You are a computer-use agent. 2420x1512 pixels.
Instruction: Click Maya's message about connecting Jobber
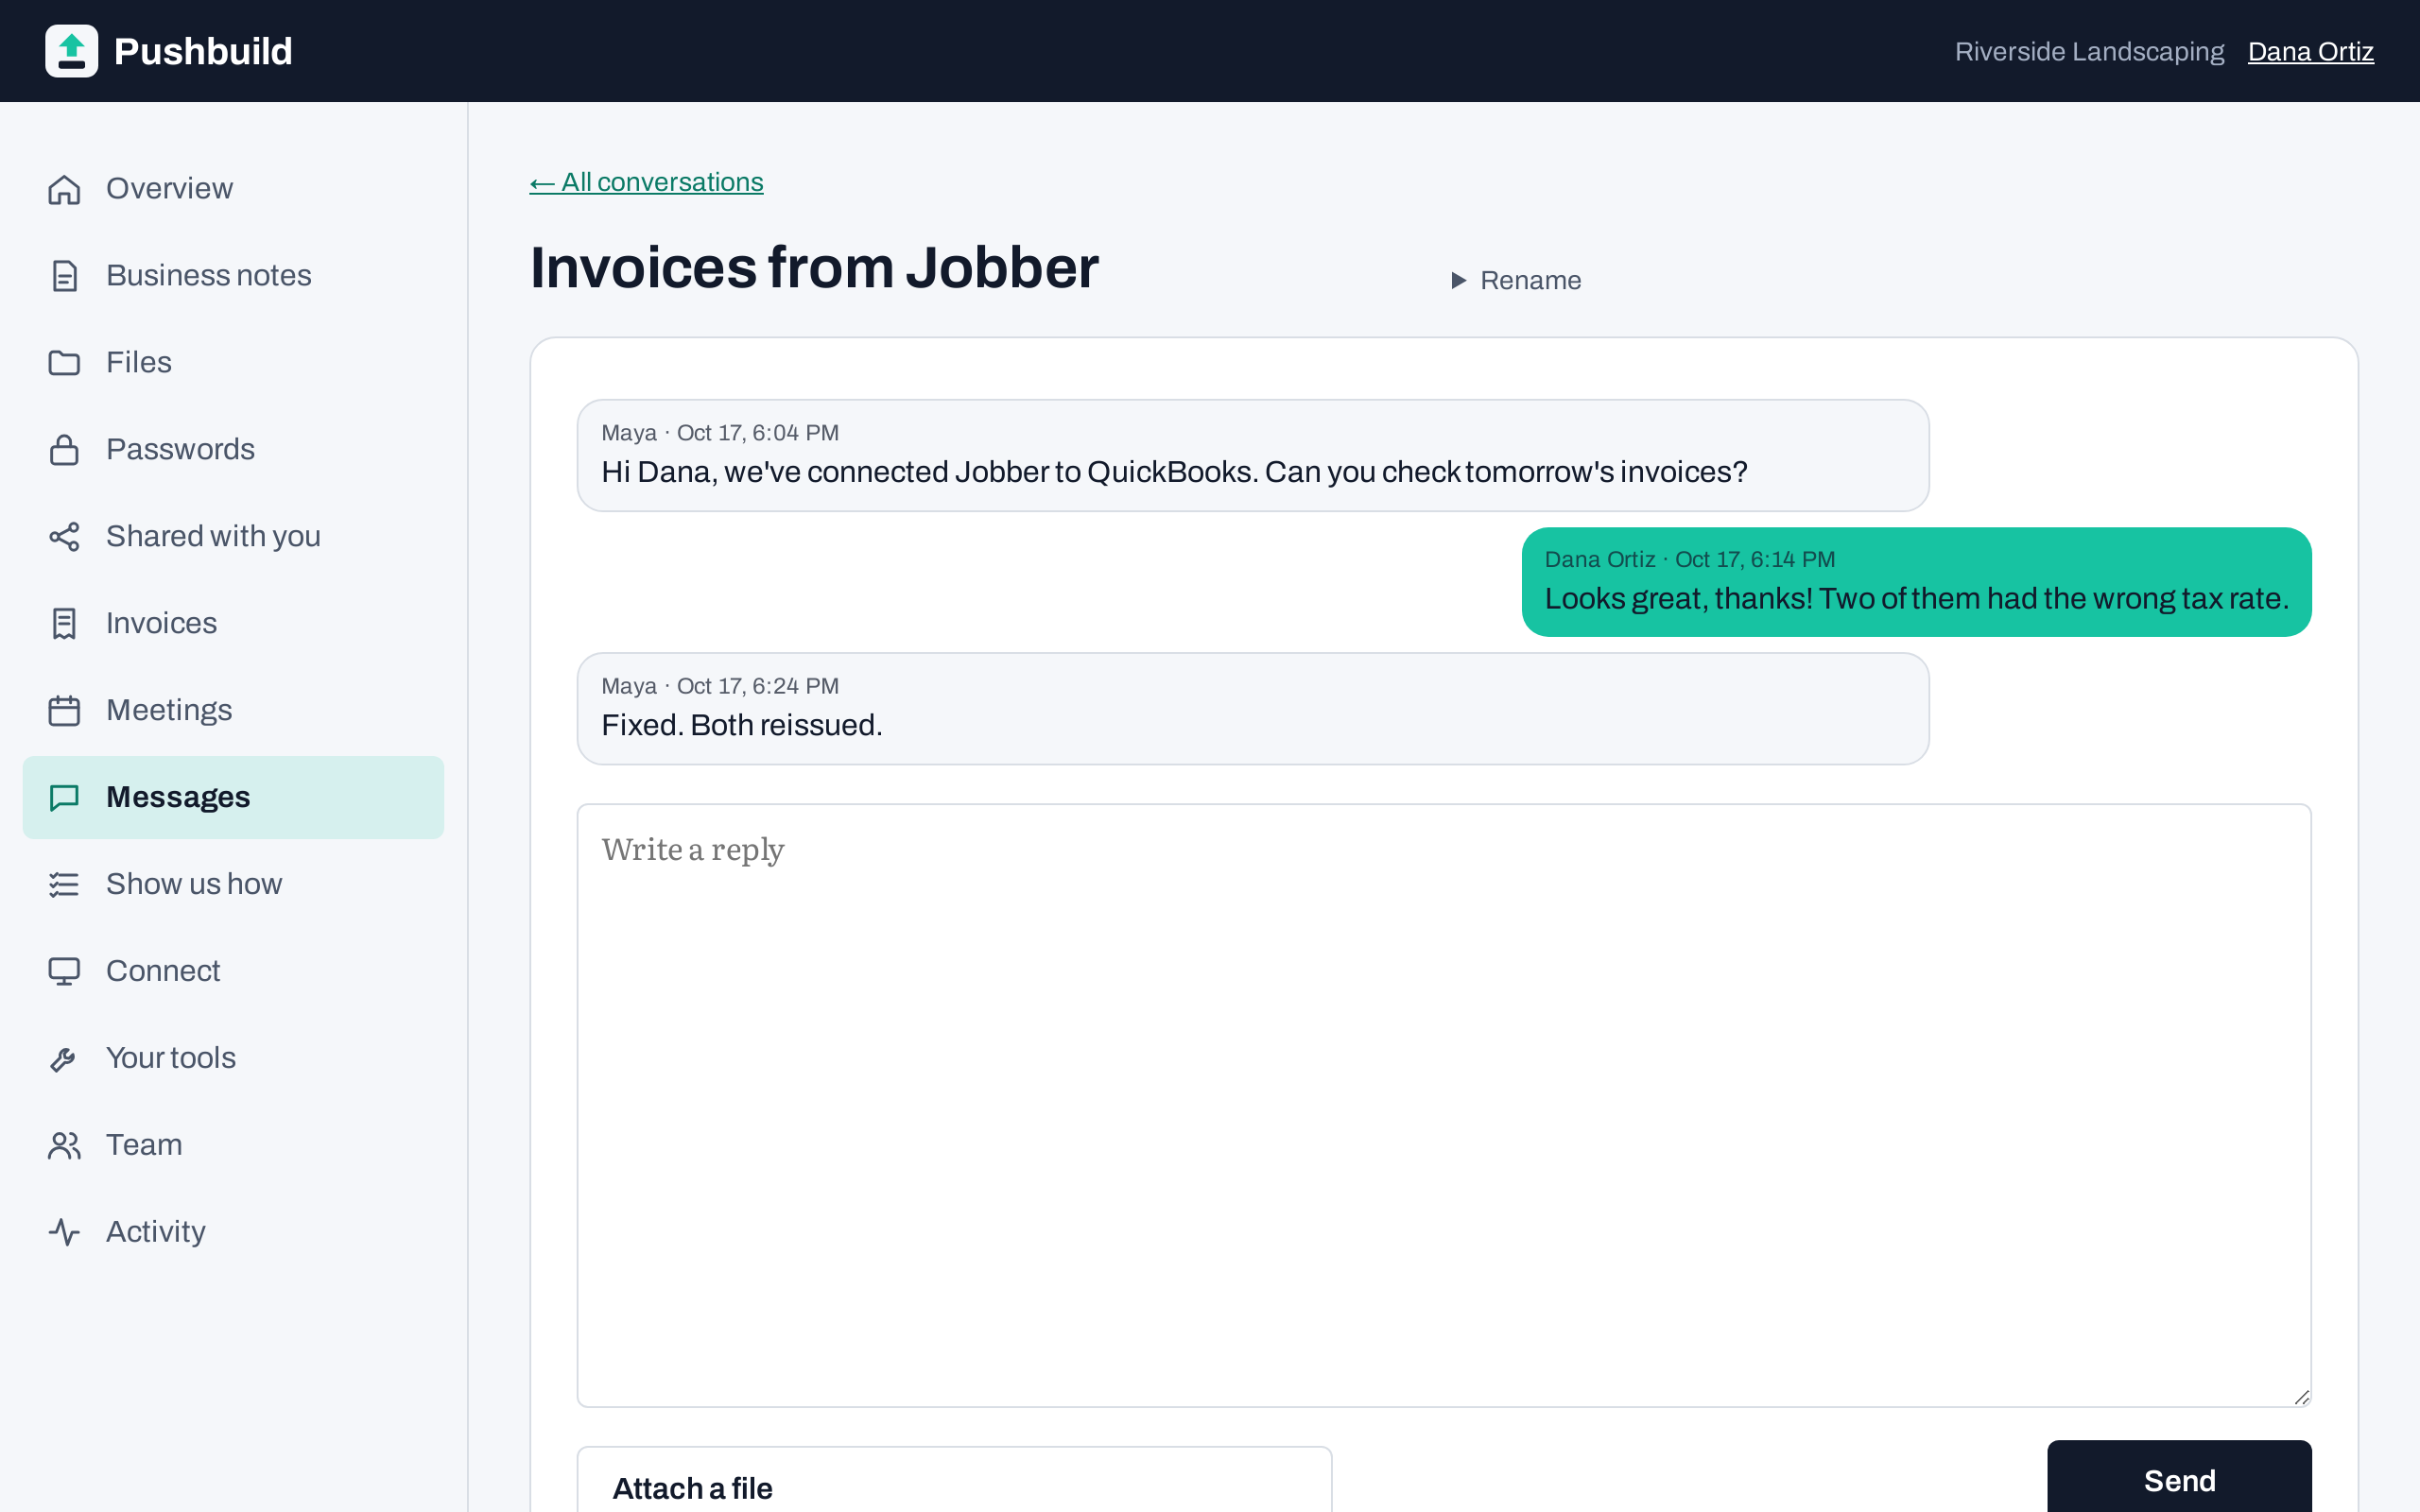[x=1253, y=456]
